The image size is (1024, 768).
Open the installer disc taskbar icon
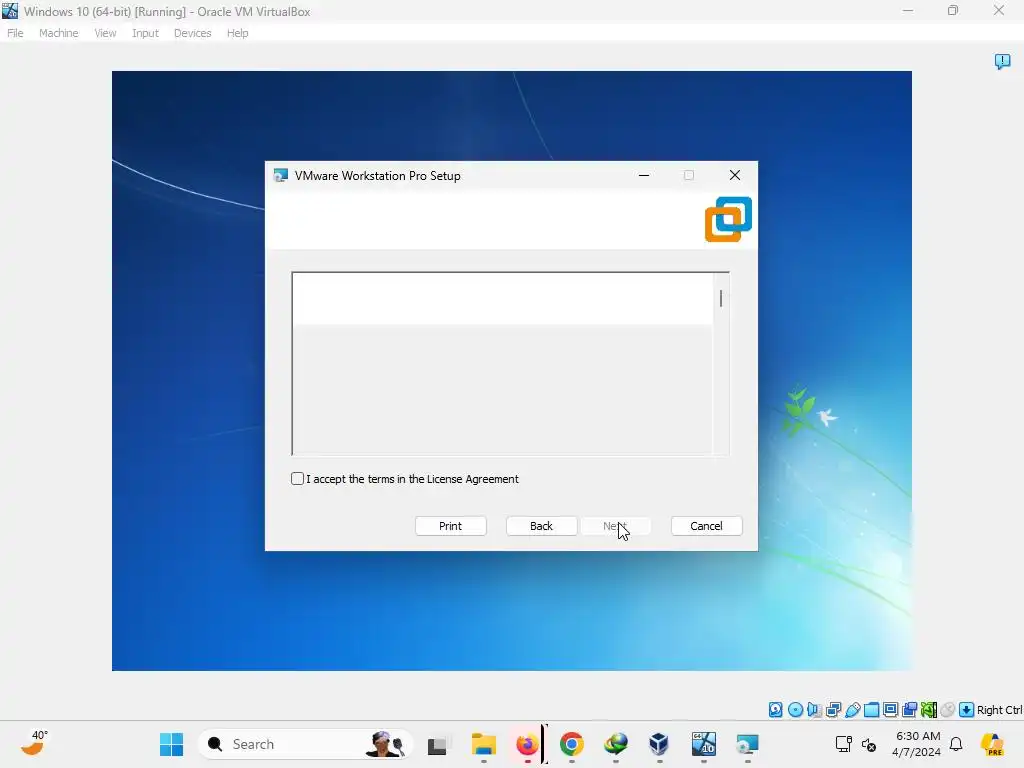pos(747,744)
